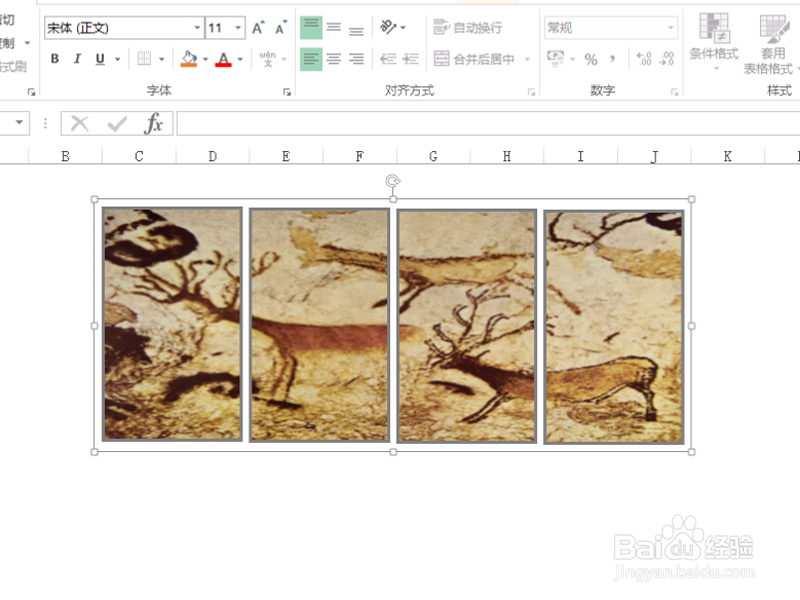Toggle italic formatting
800x600 pixels.
(77, 59)
